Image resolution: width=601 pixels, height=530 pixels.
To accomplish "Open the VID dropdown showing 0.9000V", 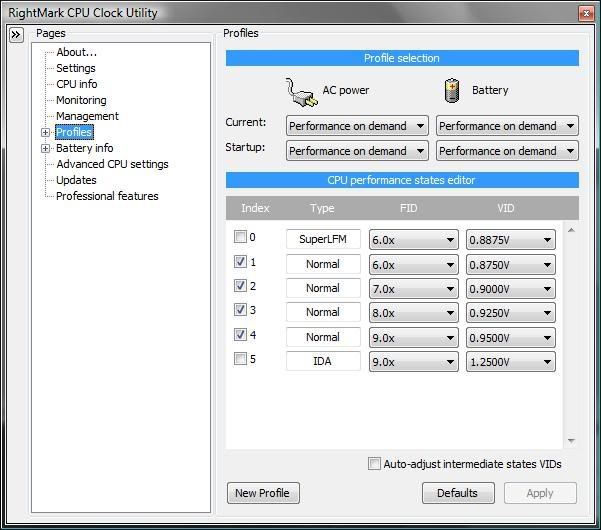I will (x=511, y=289).
